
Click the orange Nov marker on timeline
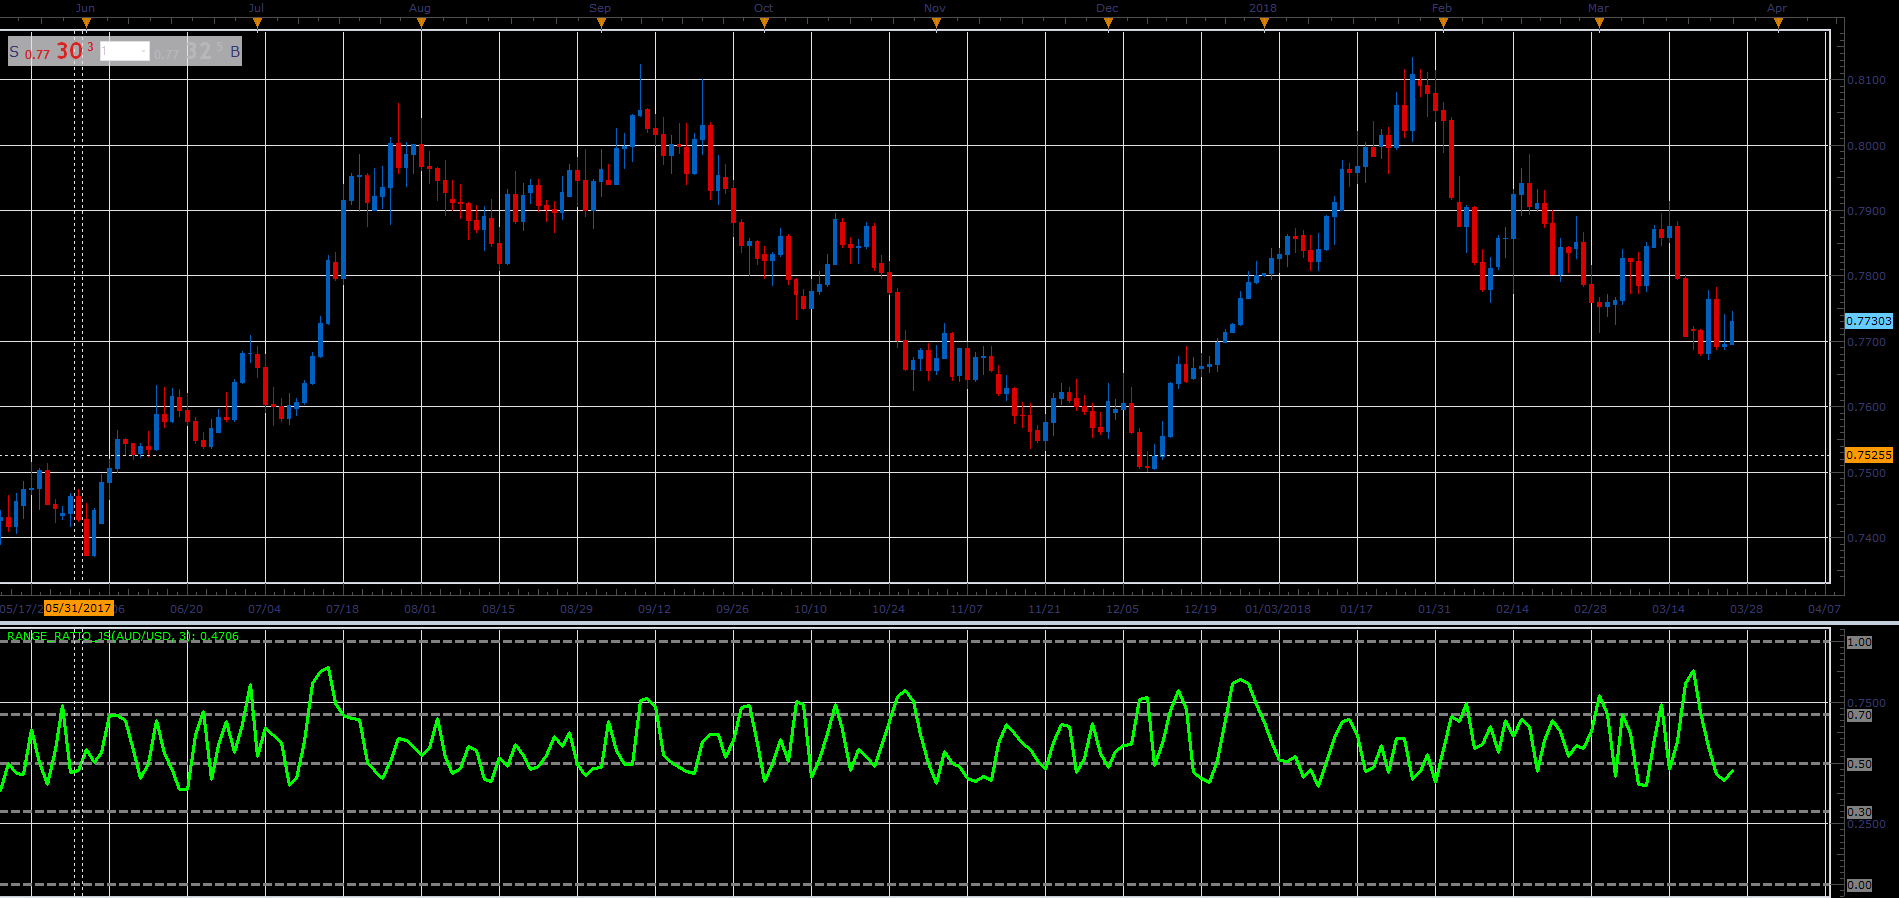point(936,22)
